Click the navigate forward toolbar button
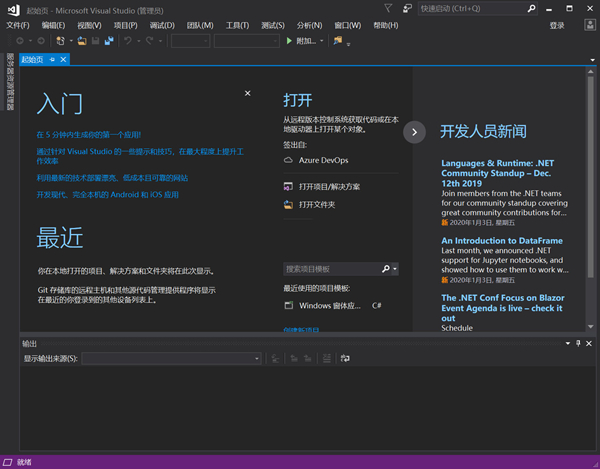The image size is (600, 469). click(x=41, y=41)
